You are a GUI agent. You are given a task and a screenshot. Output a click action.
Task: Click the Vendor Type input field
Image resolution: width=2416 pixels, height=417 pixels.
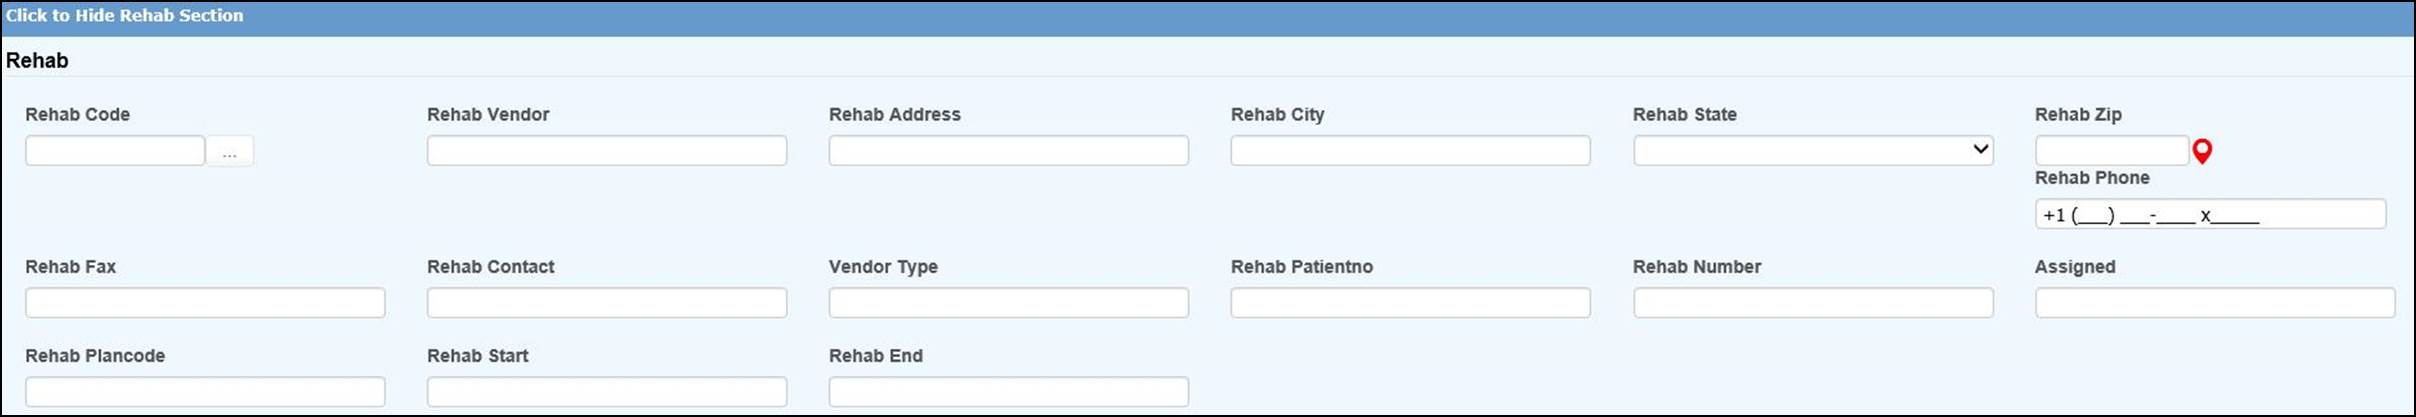click(1008, 303)
